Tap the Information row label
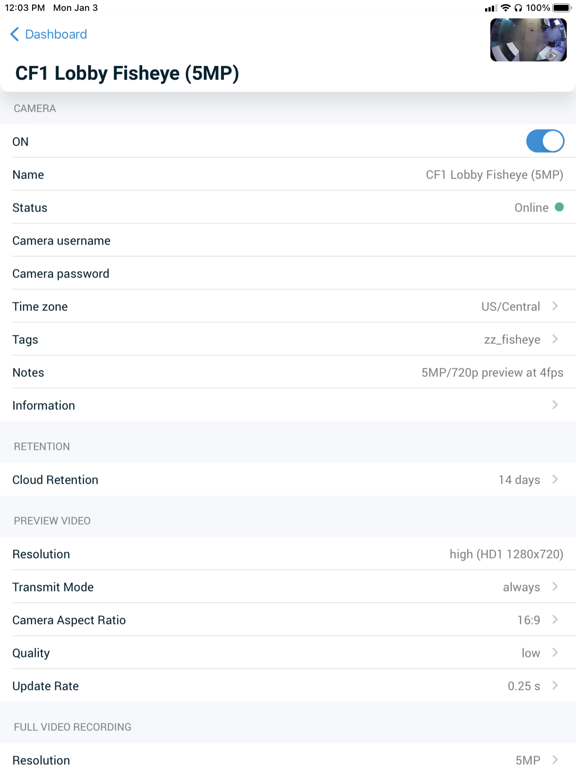Viewport: 576px width, 768px height. (44, 406)
